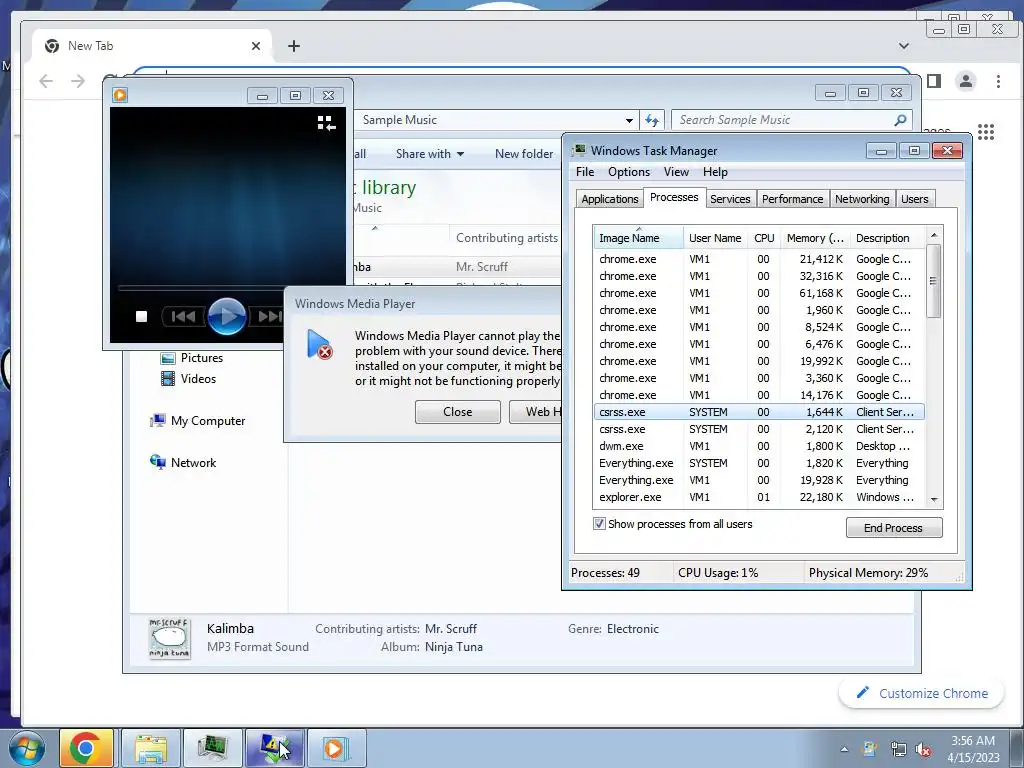Click the End Process button
Screen dimensions: 1024x768
pyautogui.click(x=893, y=528)
